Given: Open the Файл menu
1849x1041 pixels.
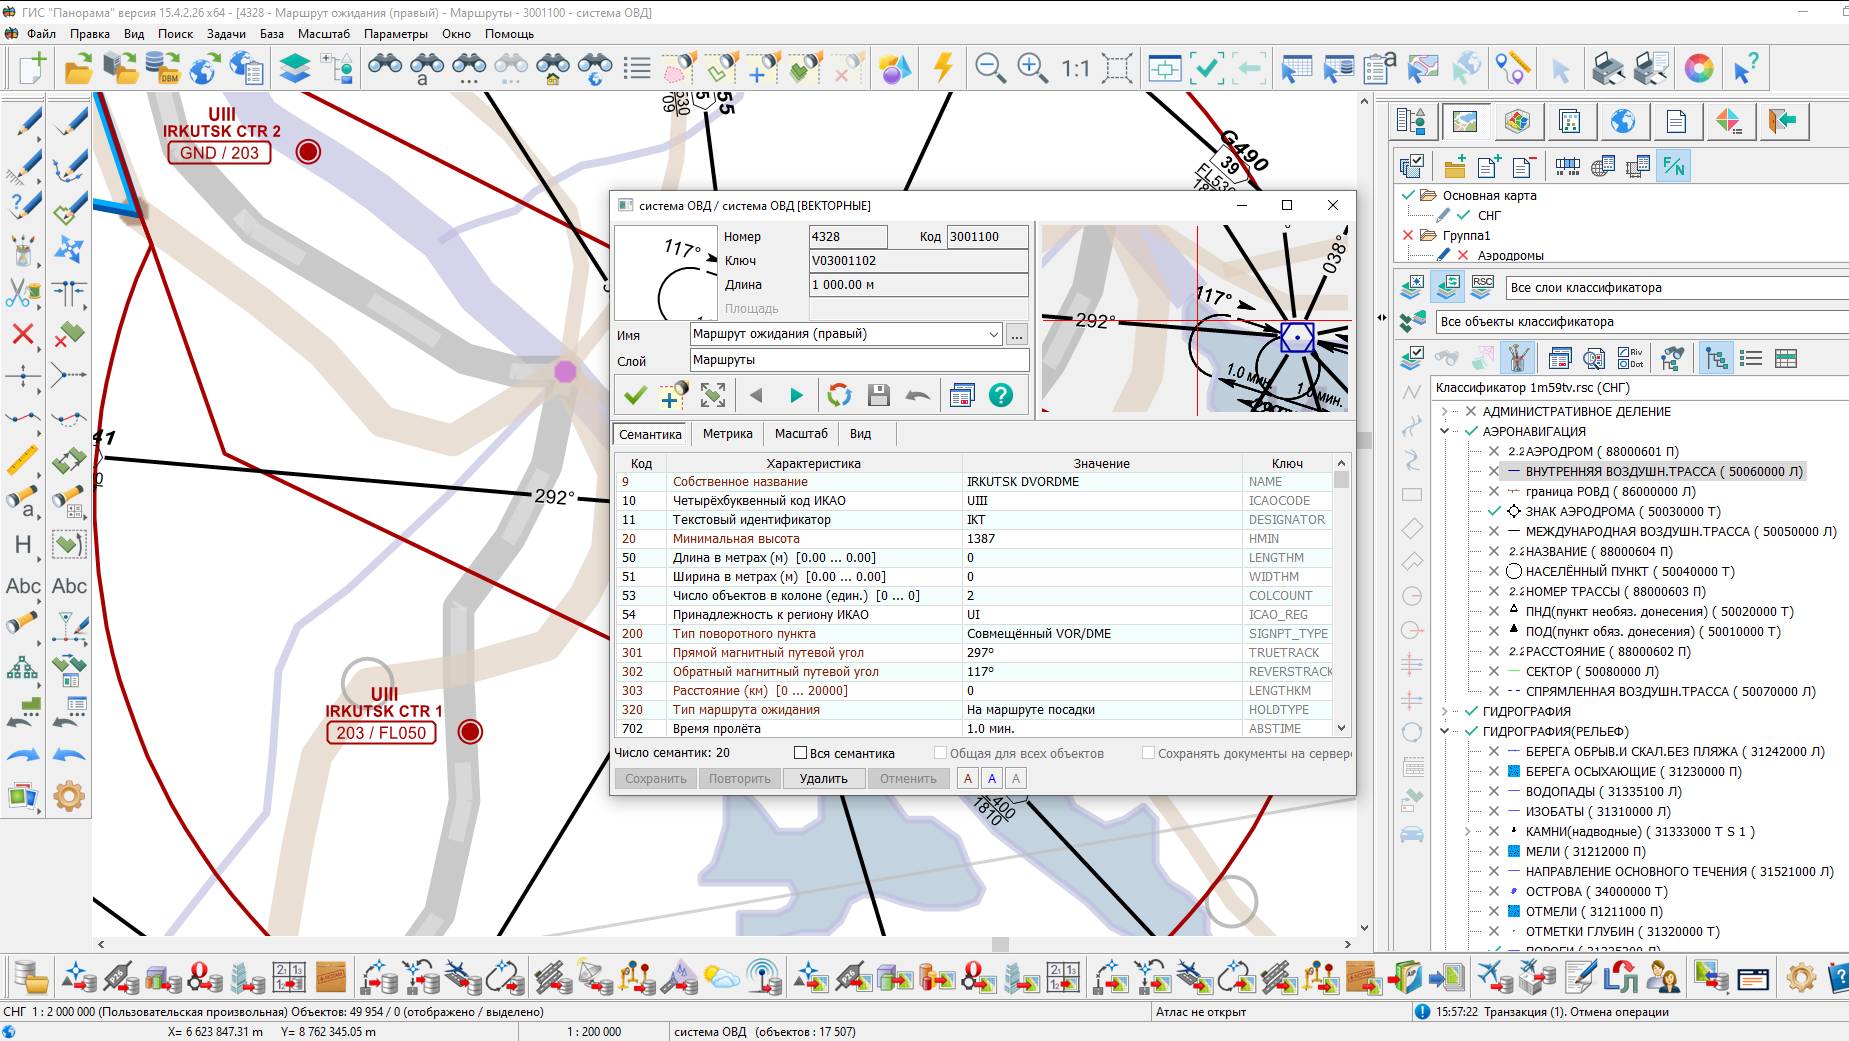Looking at the screenshot, I should tap(41, 33).
